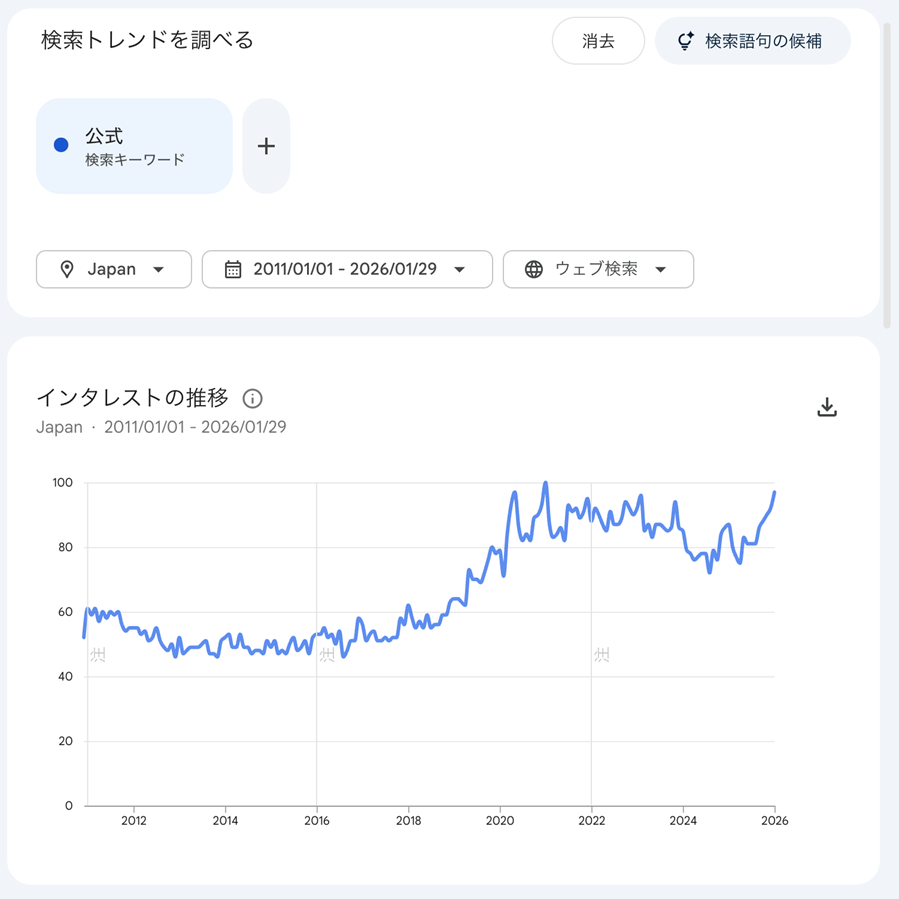Image resolution: width=899 pixels, height=899 pixels.
Task: Click the note marker near 2011 on chart
Action: click(x=98, y=655)
